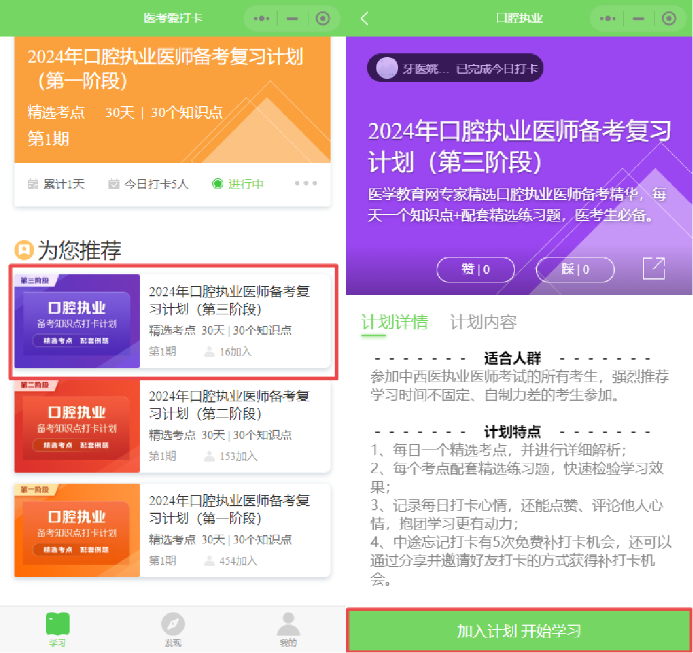This screenshot has height=653, width=693.
Task: Open the orange 第一阶段 recommended plan thumbnail
Action: [77, 529]
